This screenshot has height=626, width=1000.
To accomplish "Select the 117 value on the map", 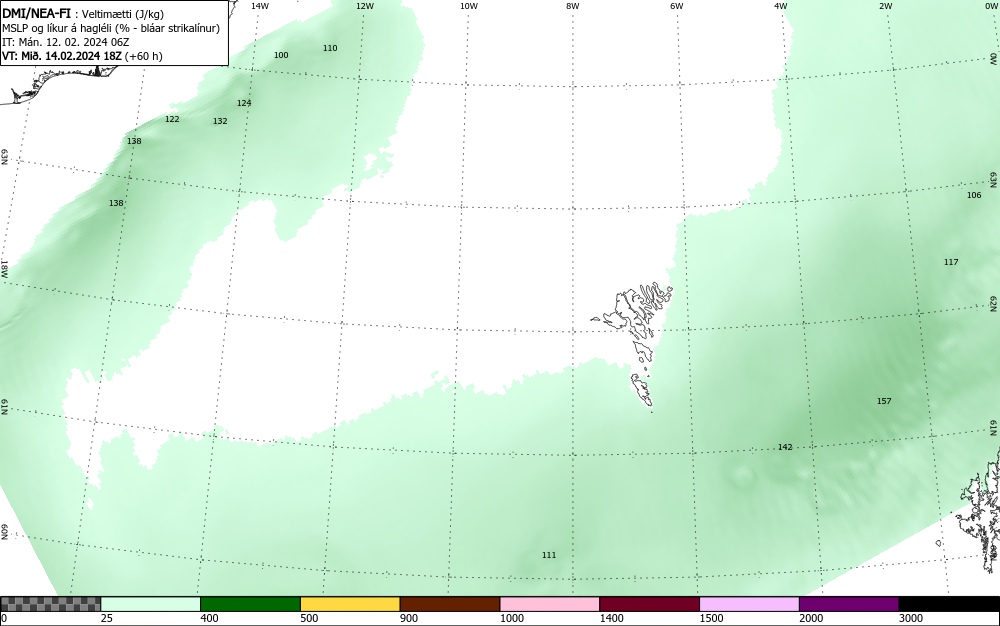I will pyautogui.click(x=951, y=262).
